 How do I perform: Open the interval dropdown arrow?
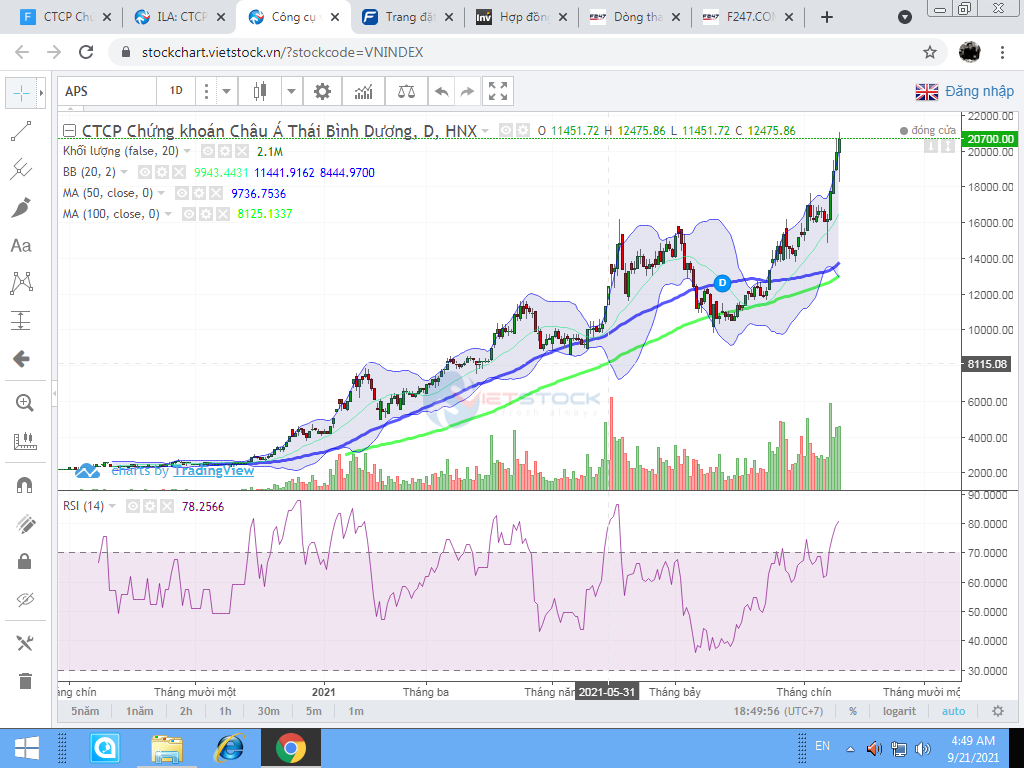click(227, 91)
